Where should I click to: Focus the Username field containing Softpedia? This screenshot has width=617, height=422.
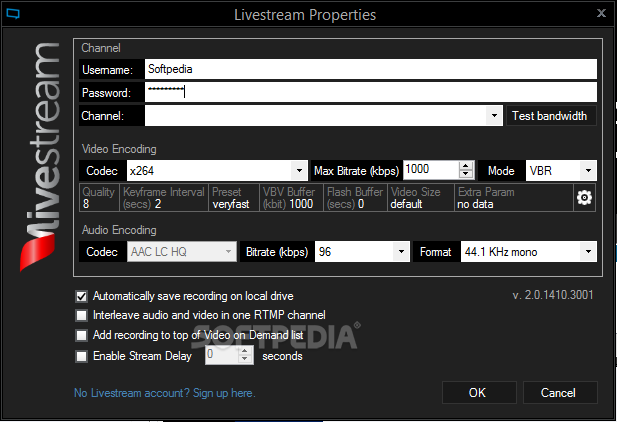click(x=371, y=69)
